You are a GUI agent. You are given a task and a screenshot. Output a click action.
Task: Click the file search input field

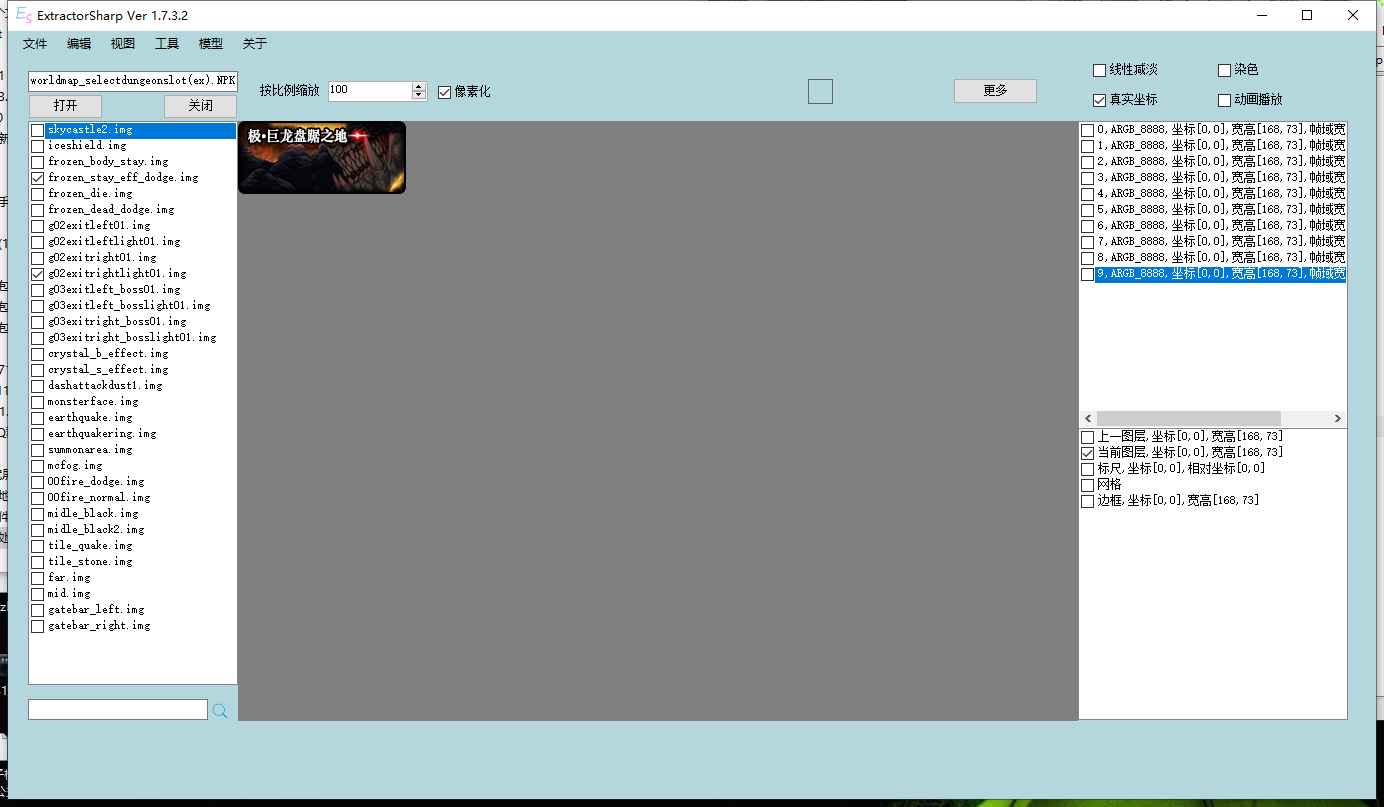pos(118,709)
